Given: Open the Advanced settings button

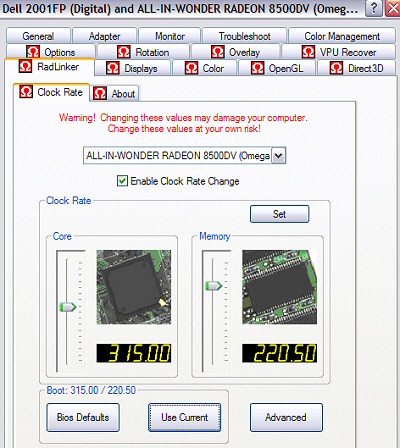Looking at the screenshot, I should [286, 417].
